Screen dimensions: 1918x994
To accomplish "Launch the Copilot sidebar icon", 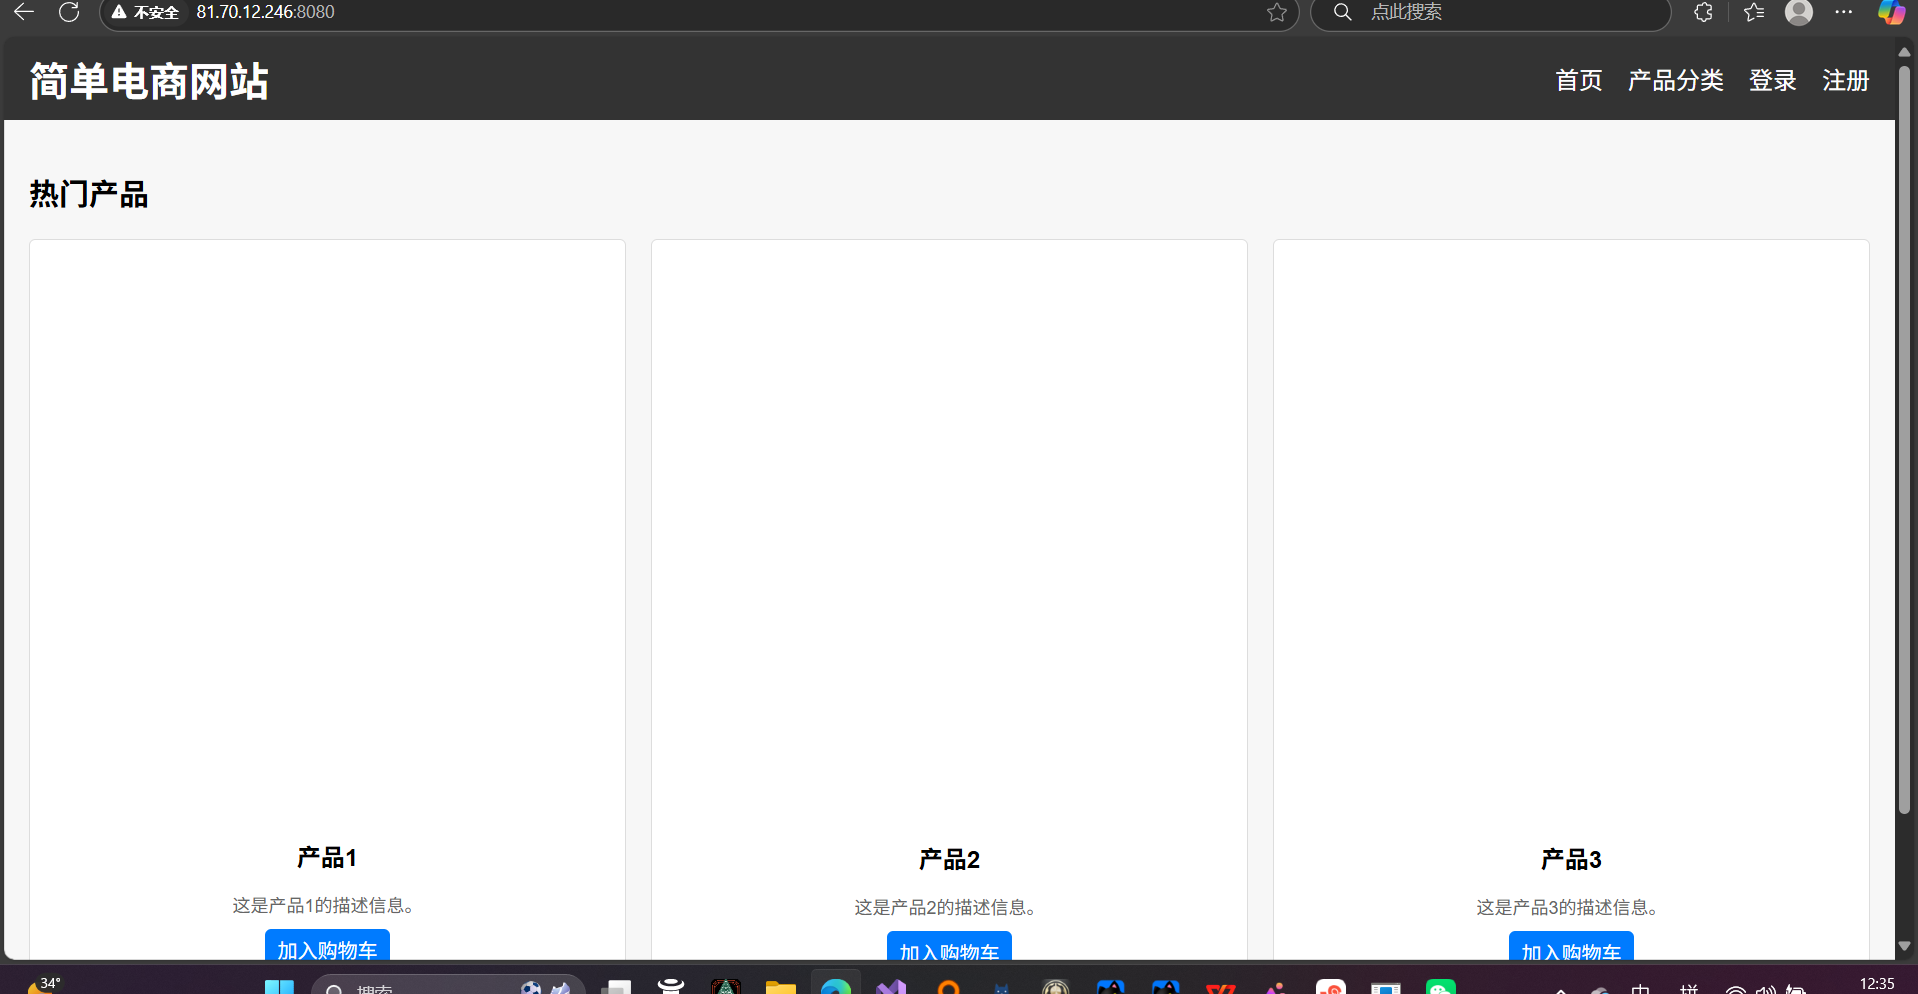I will coord(1891,12).
